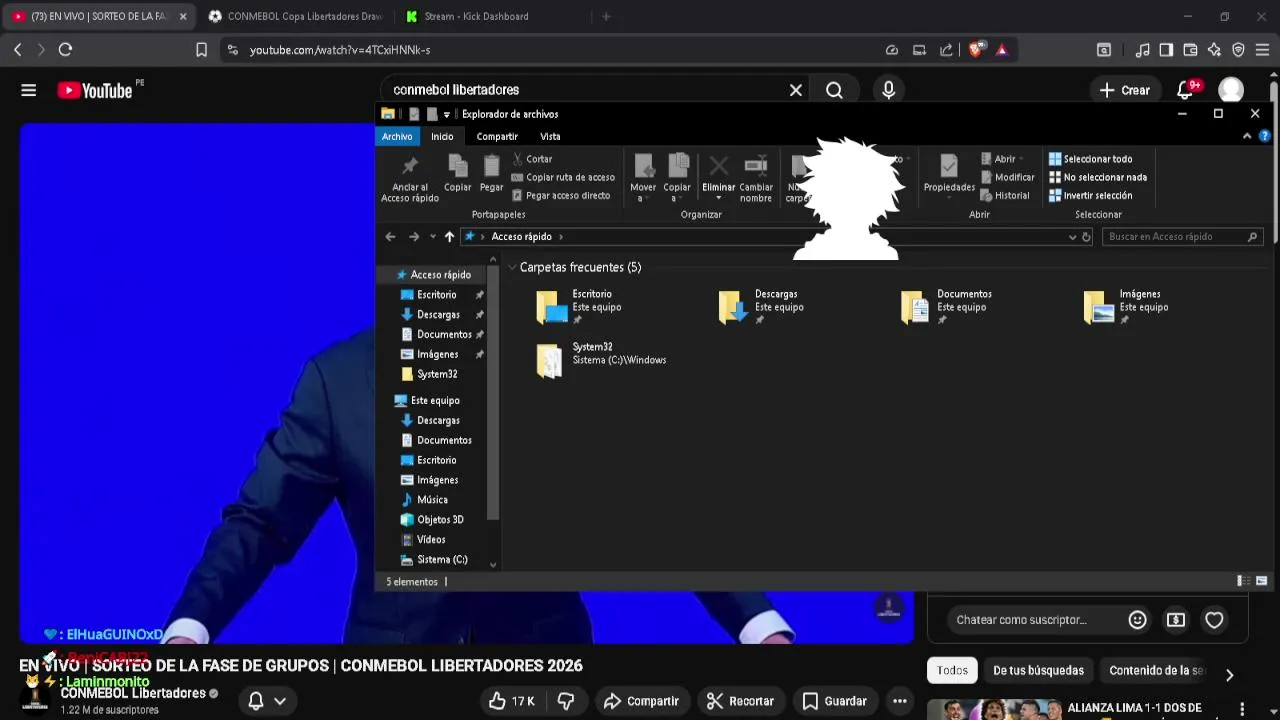Open YouTube notifications bell
The image size is (1280, 720).
[x=1185, y=90]
